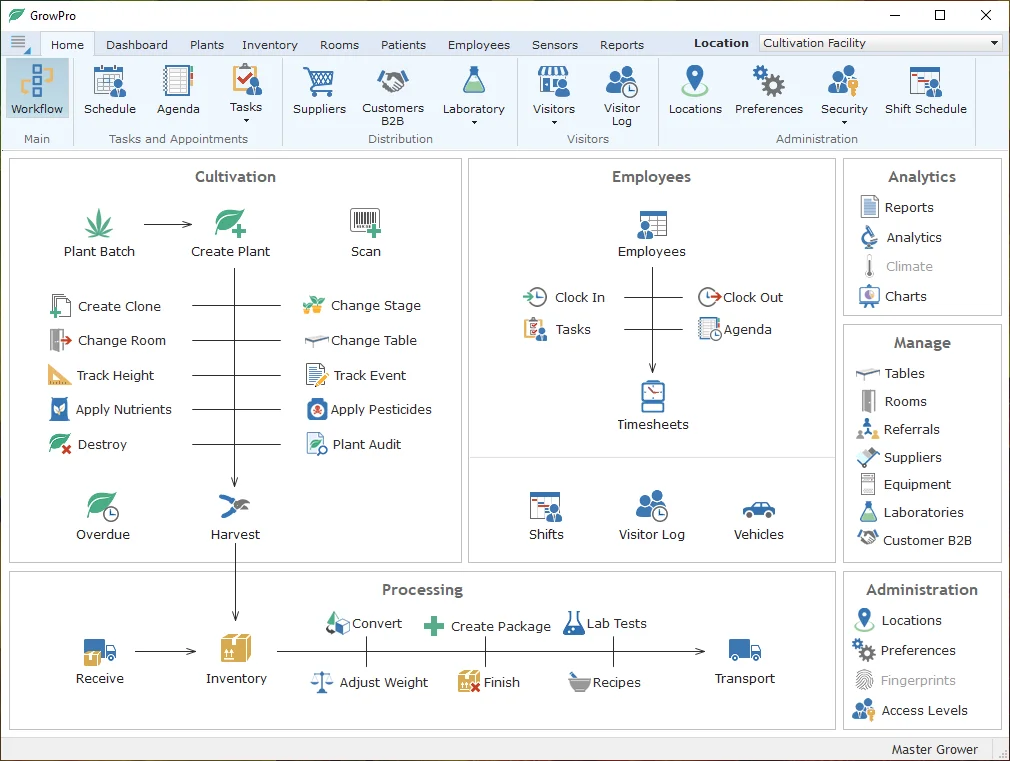The image size is (1010, 761).
Task: Open Reports link in Analytics panel
Action: (908, 208)
